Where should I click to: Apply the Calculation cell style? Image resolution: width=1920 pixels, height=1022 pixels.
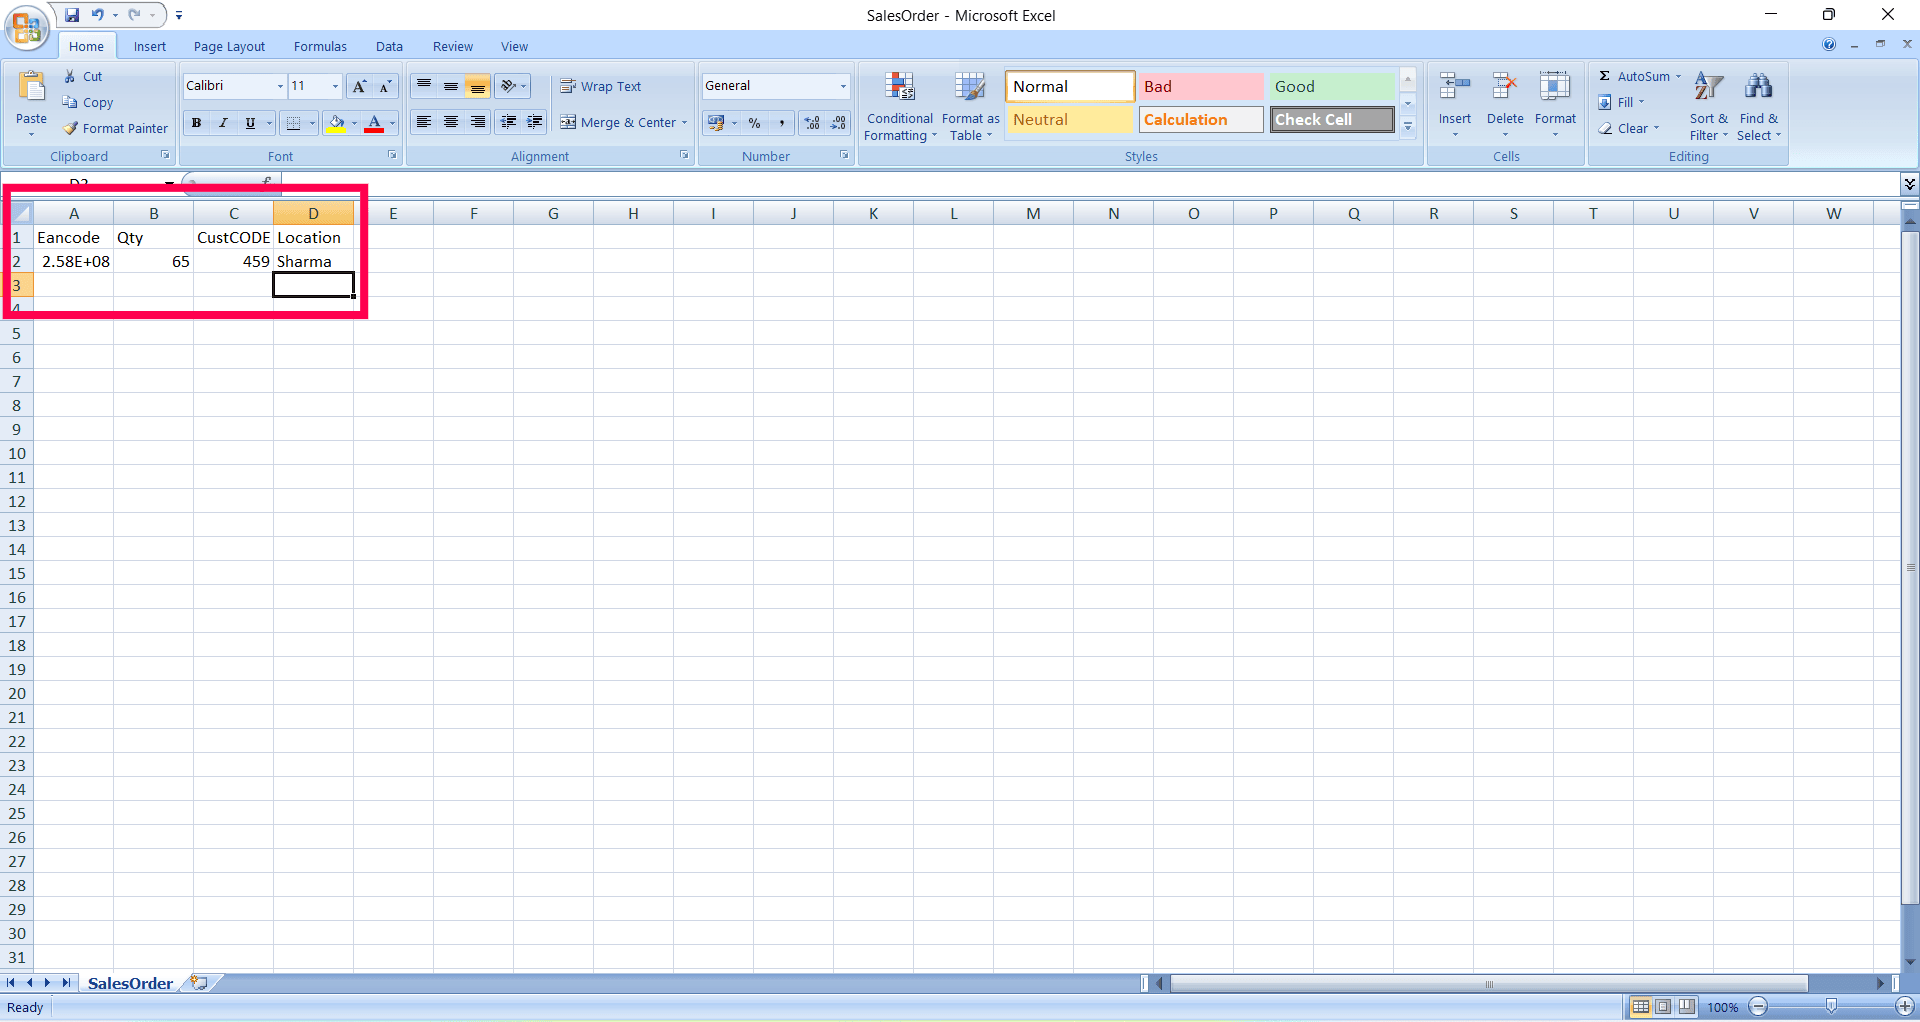(x=1201, y=119)
